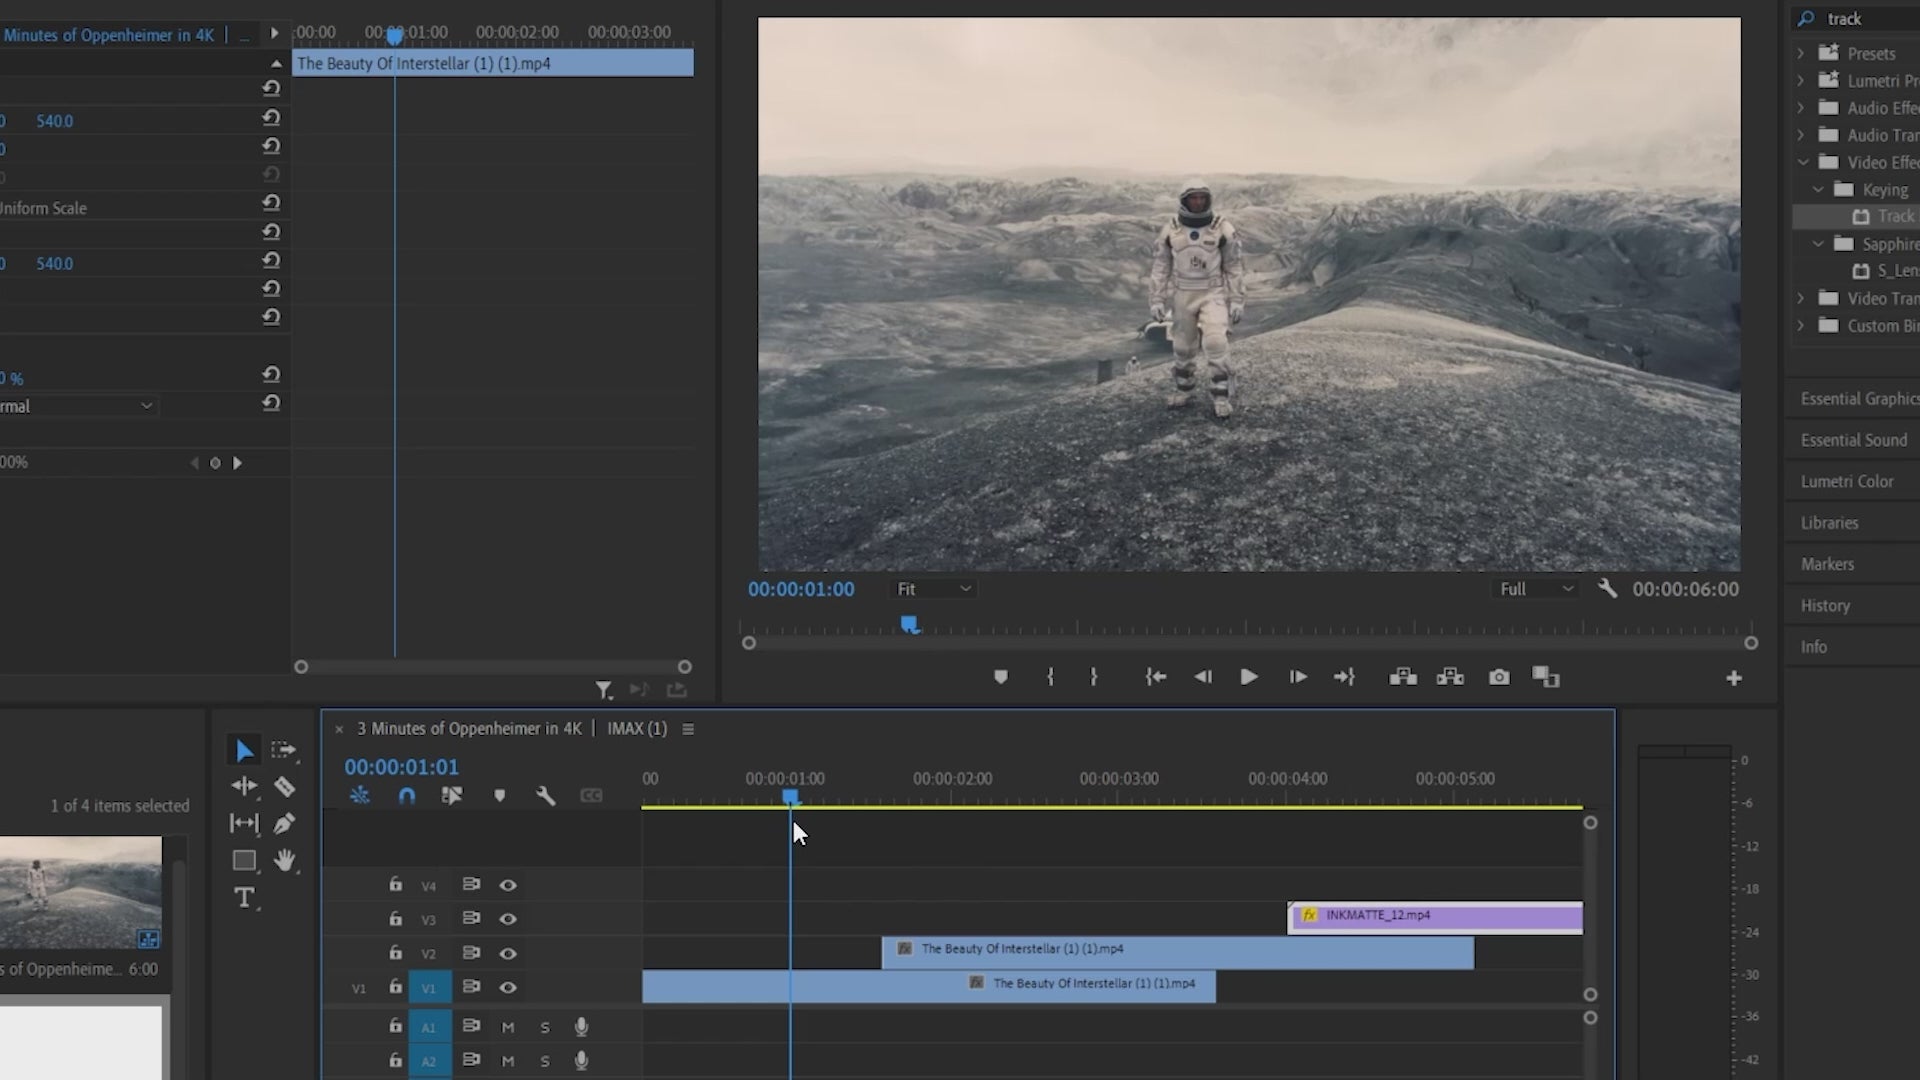Solo audio track A2
The width and height of the screenshot is (1920, 1080).
(x=545, y=1061)
